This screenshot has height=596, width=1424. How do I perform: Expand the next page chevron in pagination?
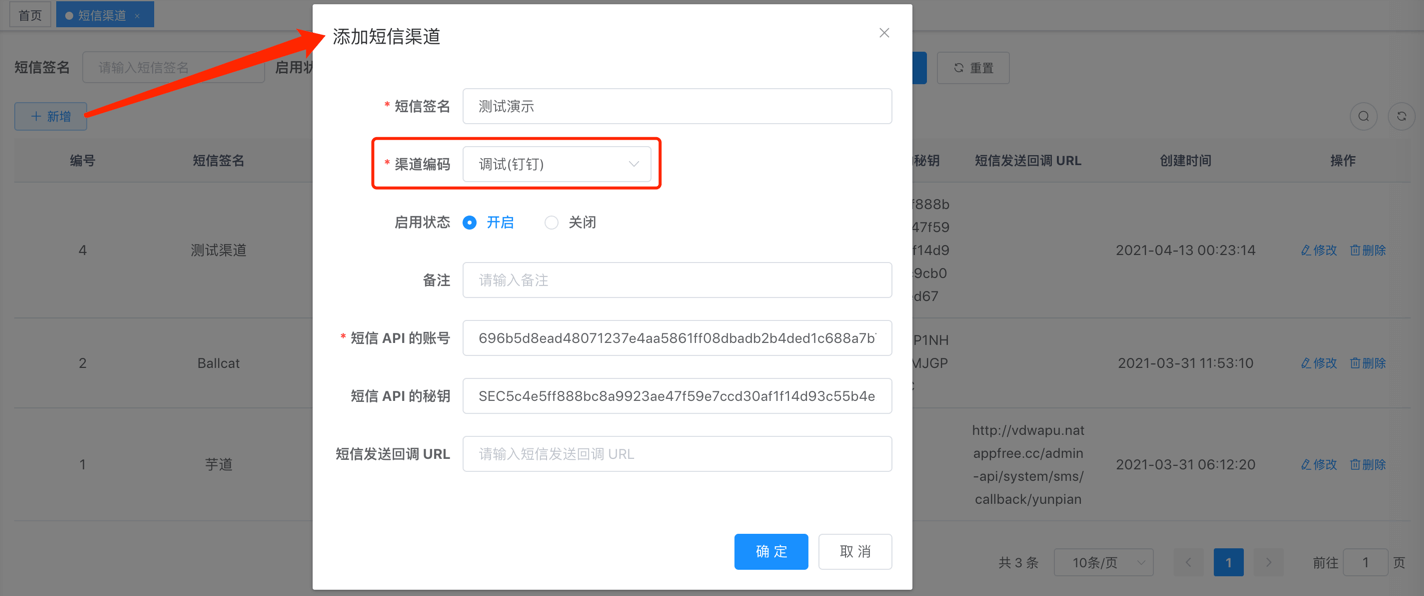[1268, 562]
